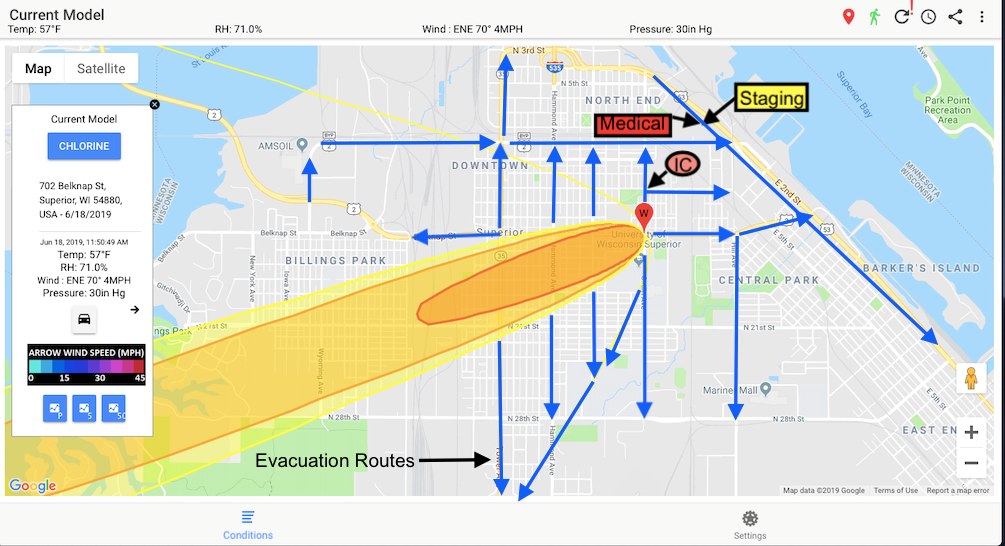Open the Settings tab
Viewport: 1005px width, 546px height.
click(750, 525)
